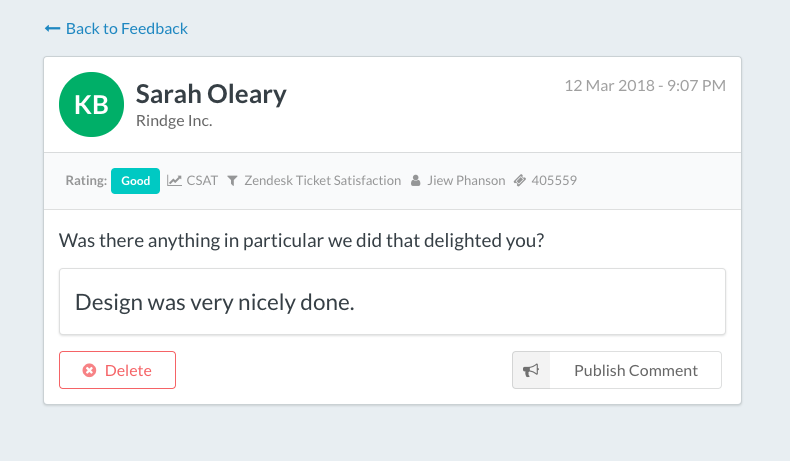Click the ticket tag icon

click(519, 181)
